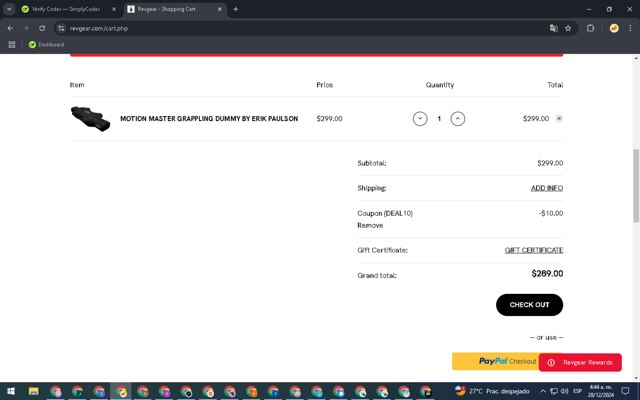The width and height of the screenshot is (640, 400).
Task: Switch to Verify Codes SimplyCodes tab
Action: [x=65, y=9]
